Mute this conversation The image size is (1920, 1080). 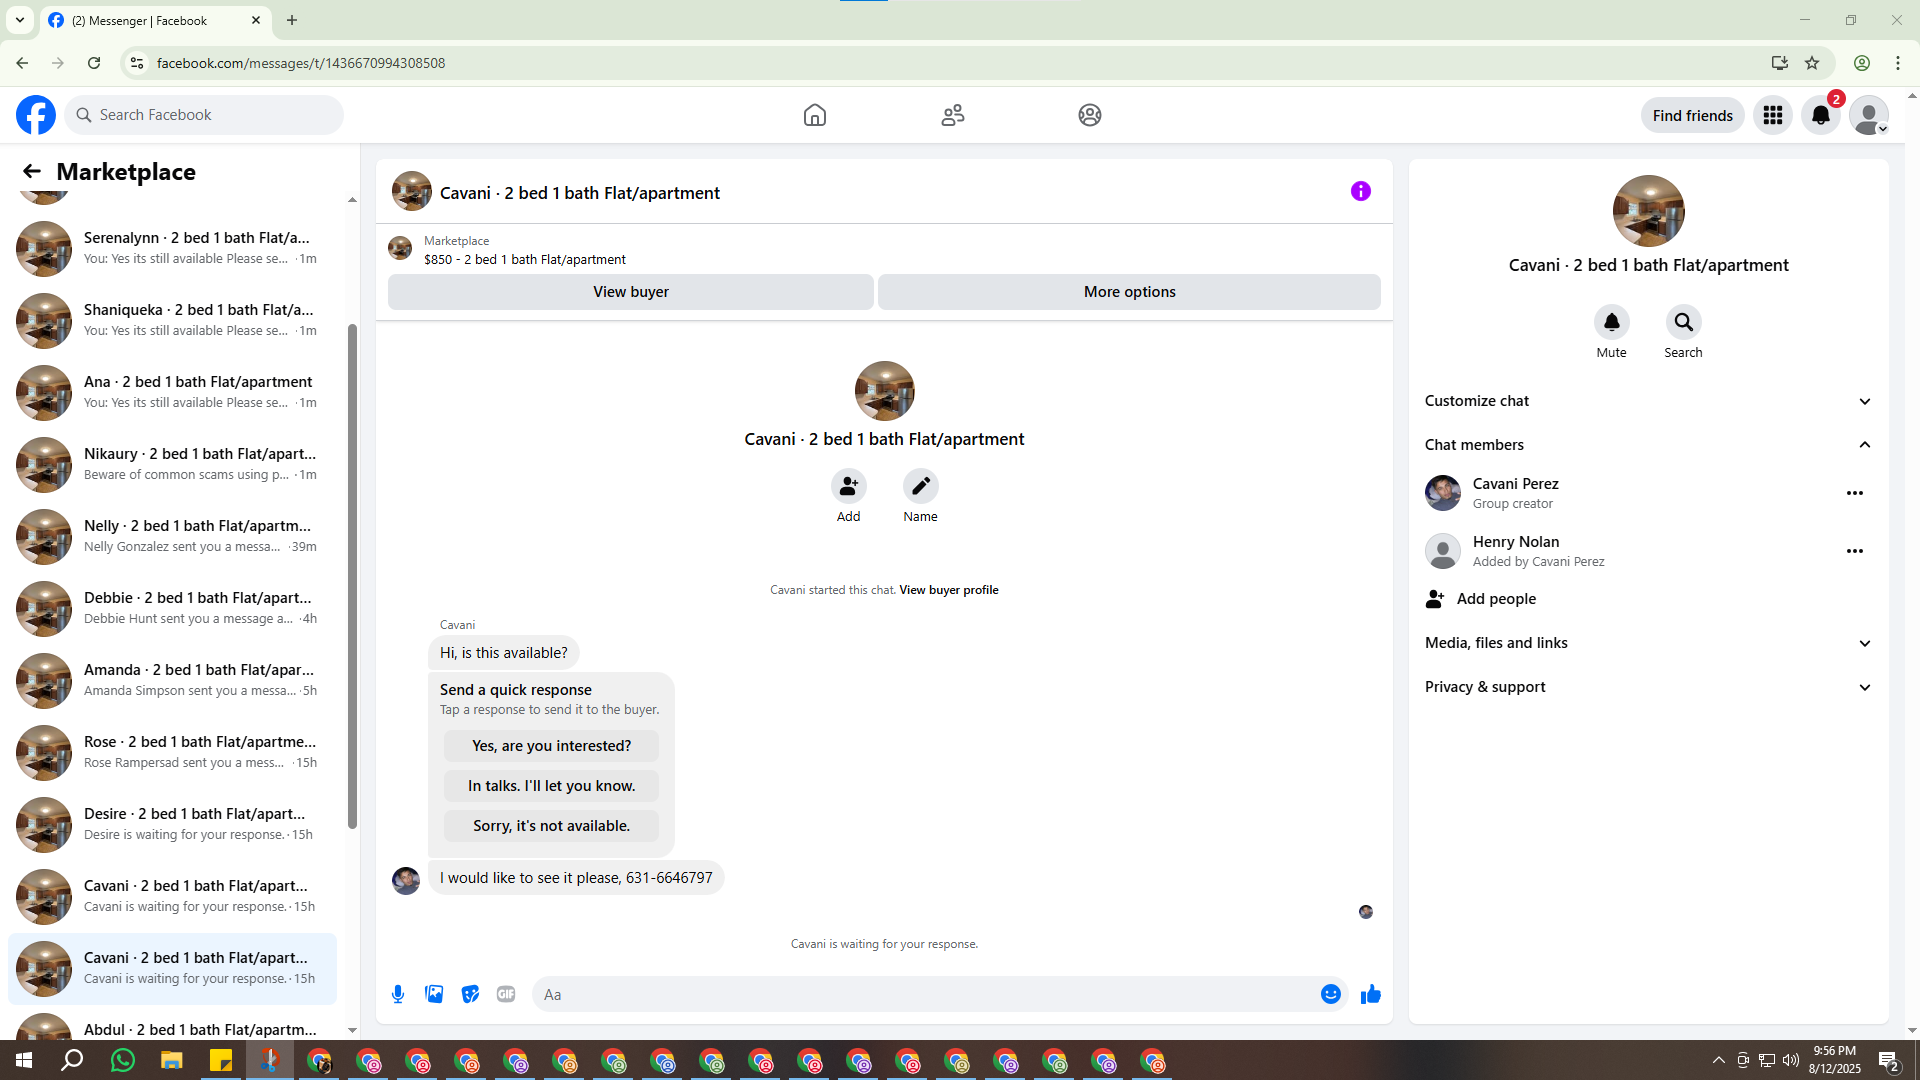[1611, 322]
